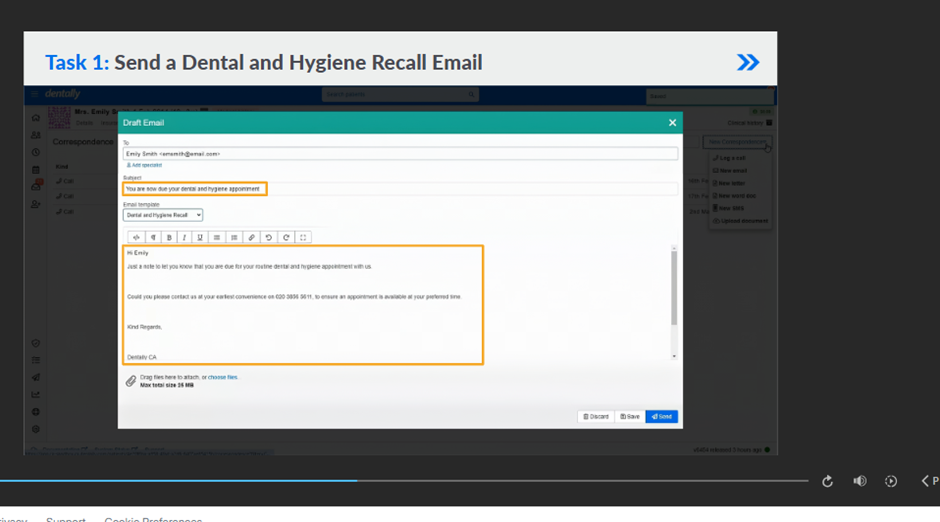940x522 pixels.
Task: Open the code view icon in the toolbar
Action: 137,238
